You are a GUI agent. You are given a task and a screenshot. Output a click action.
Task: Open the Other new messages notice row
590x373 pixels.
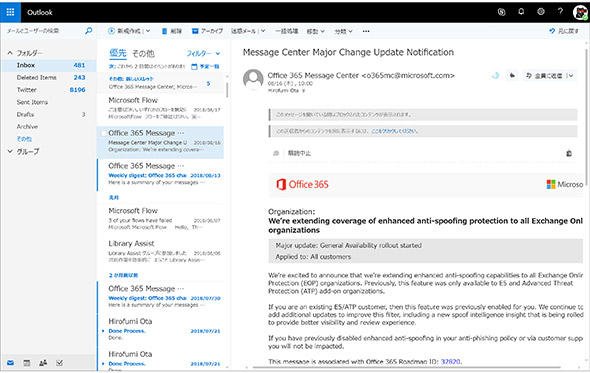(161, 83)
